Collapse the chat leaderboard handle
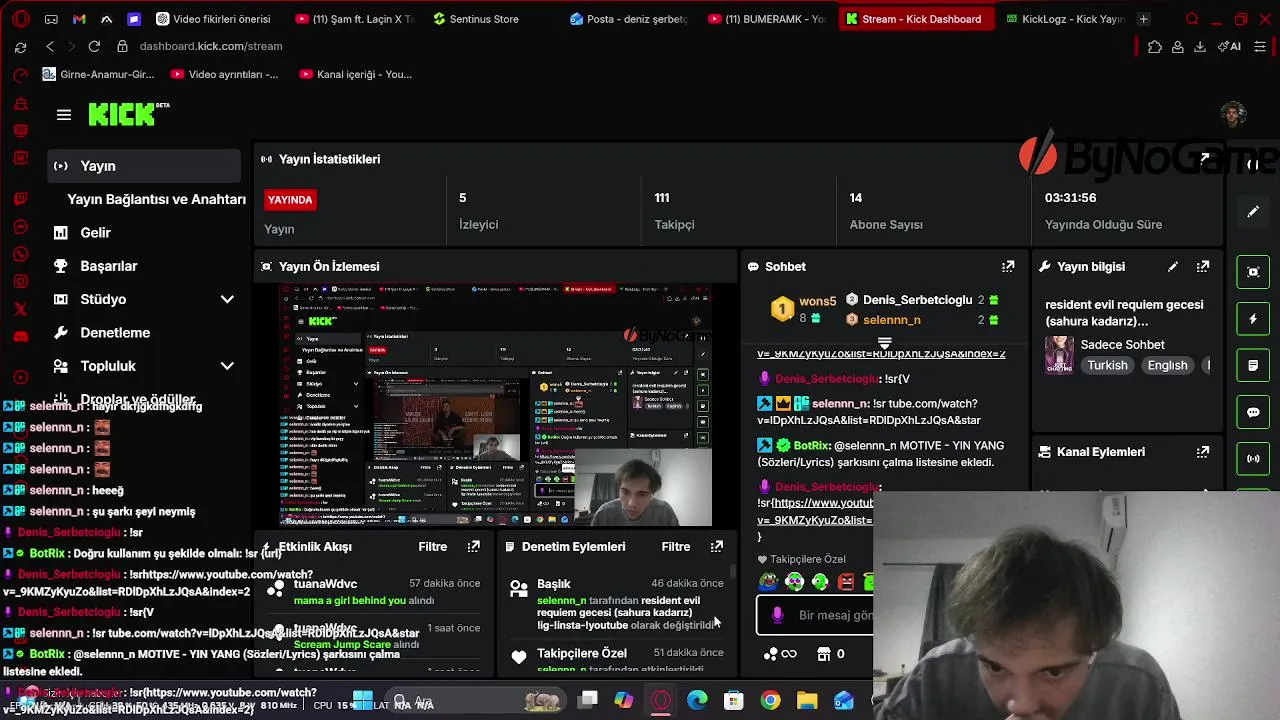Screen dimensions: 1280x720 [884, 343]
